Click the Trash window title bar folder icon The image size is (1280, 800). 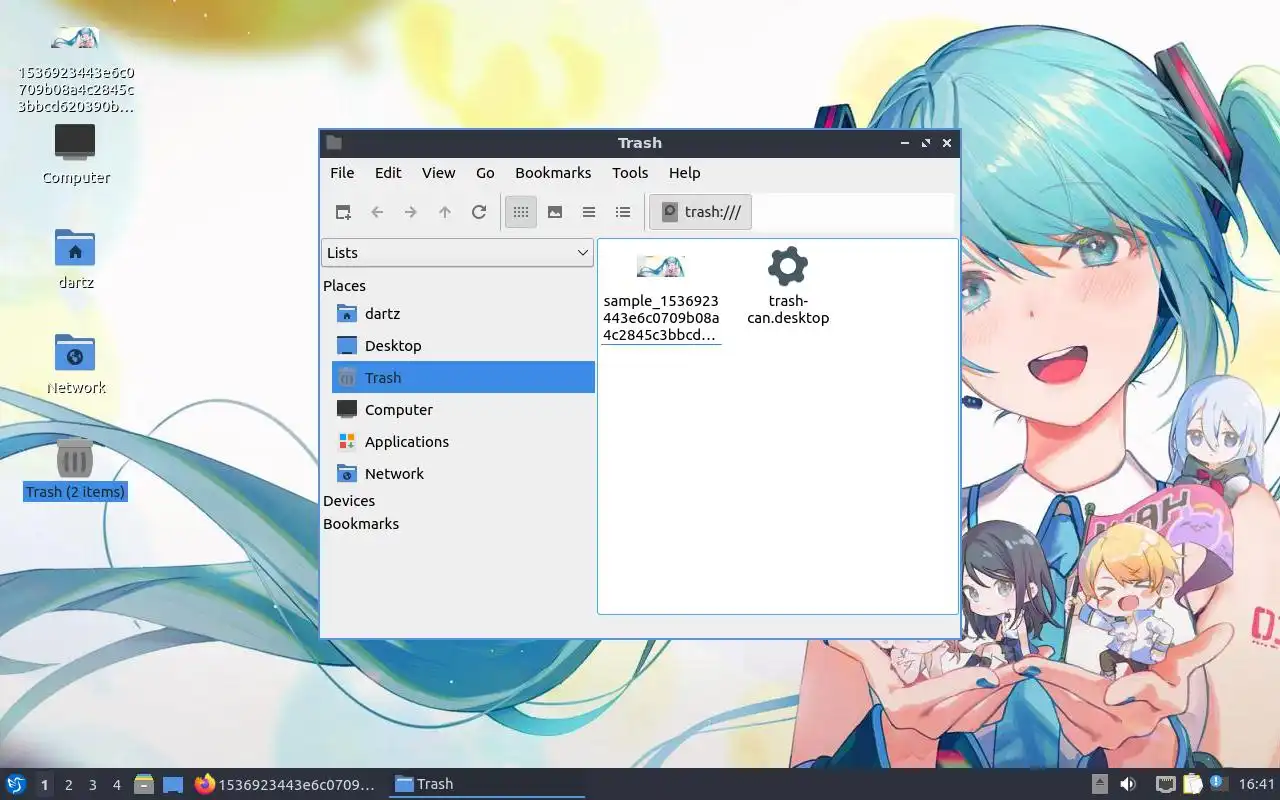pyautogui.click(x=334, y=143)
